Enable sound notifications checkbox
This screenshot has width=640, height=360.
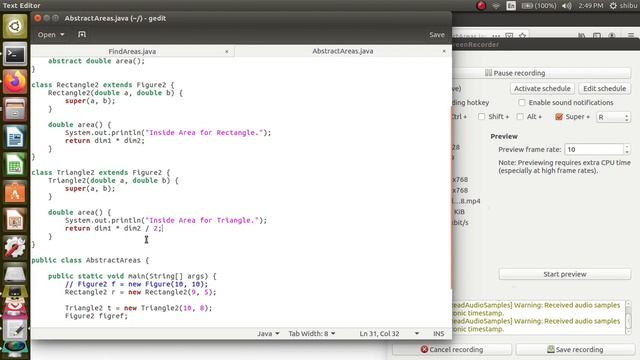(522, 102)
